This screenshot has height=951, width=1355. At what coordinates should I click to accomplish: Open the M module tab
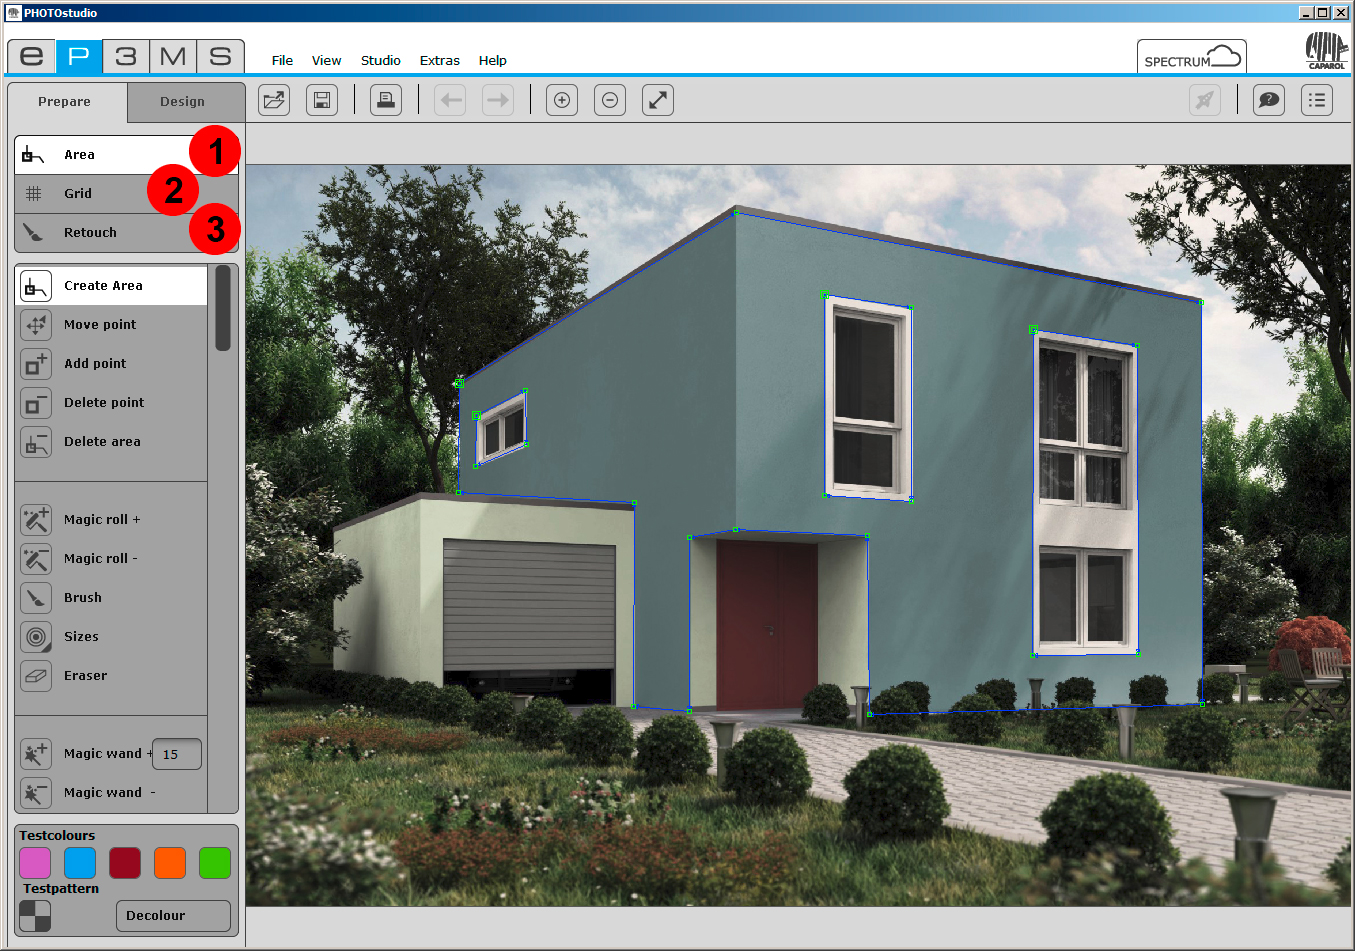173,56
